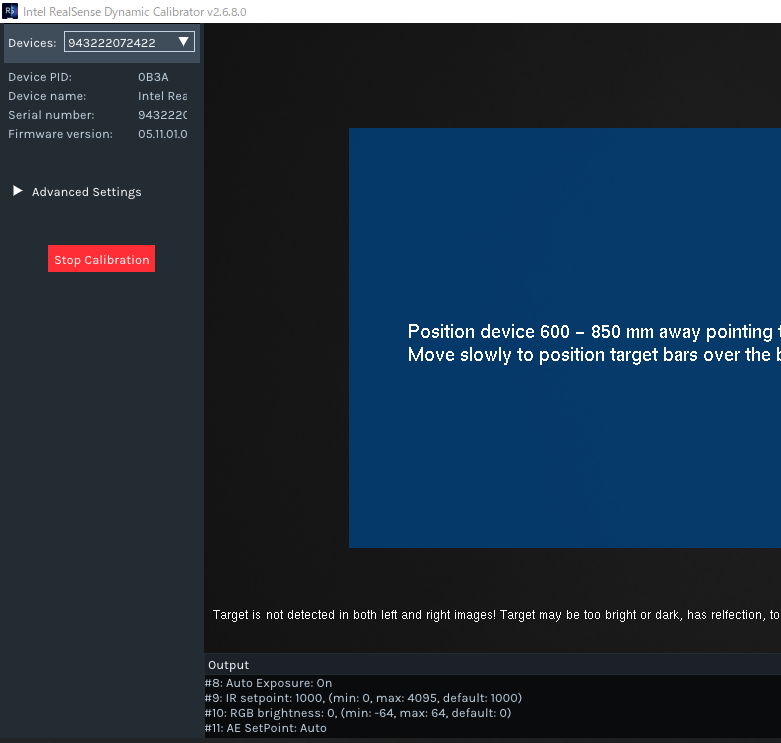Click the Device name label
The image size is (781, 743).
pyautogui.click(x=47, y=96)
